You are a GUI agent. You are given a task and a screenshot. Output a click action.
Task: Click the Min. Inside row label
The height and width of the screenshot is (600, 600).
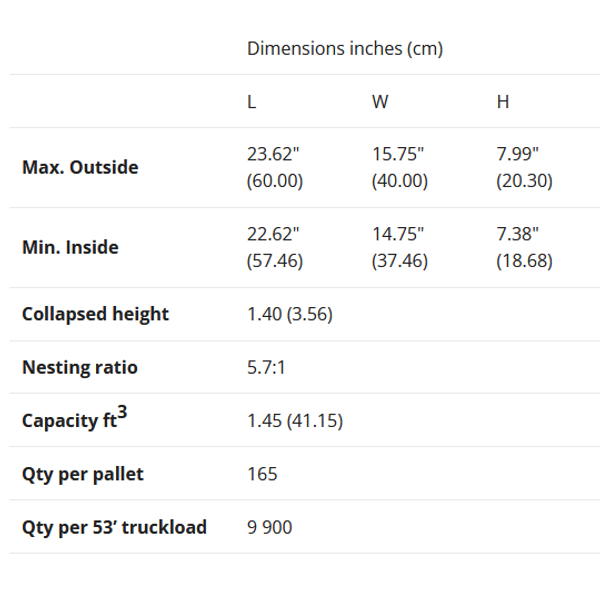70,247
